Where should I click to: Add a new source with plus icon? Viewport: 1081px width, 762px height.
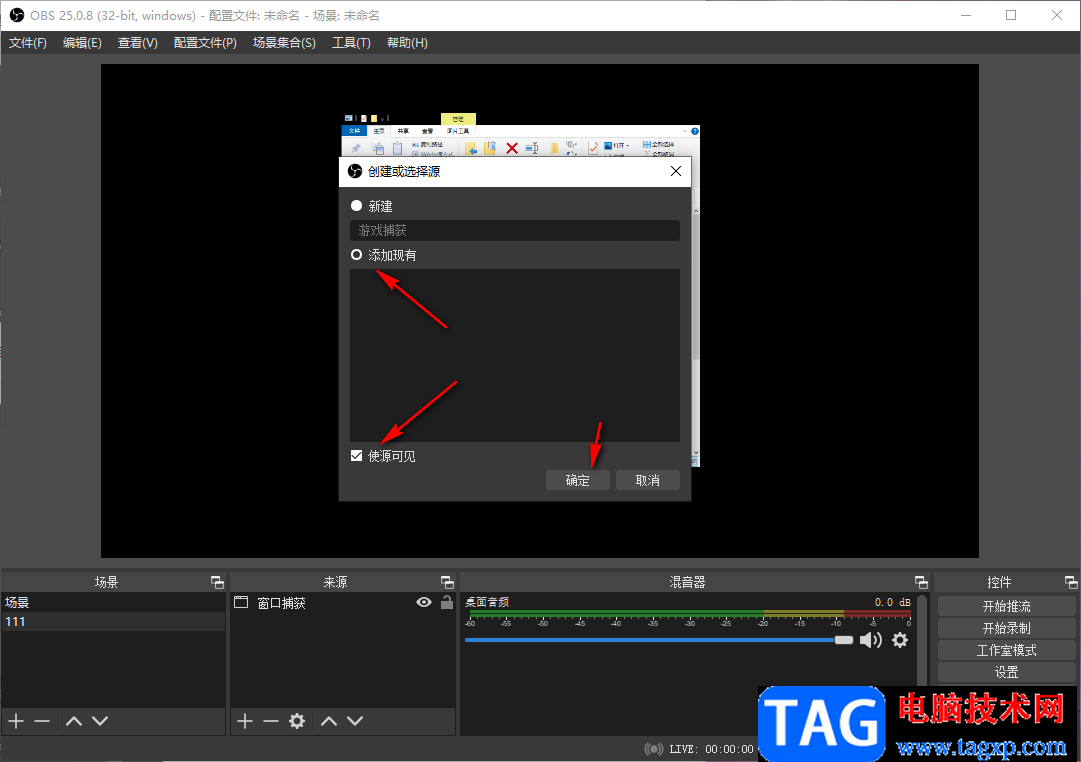[245, 721]
